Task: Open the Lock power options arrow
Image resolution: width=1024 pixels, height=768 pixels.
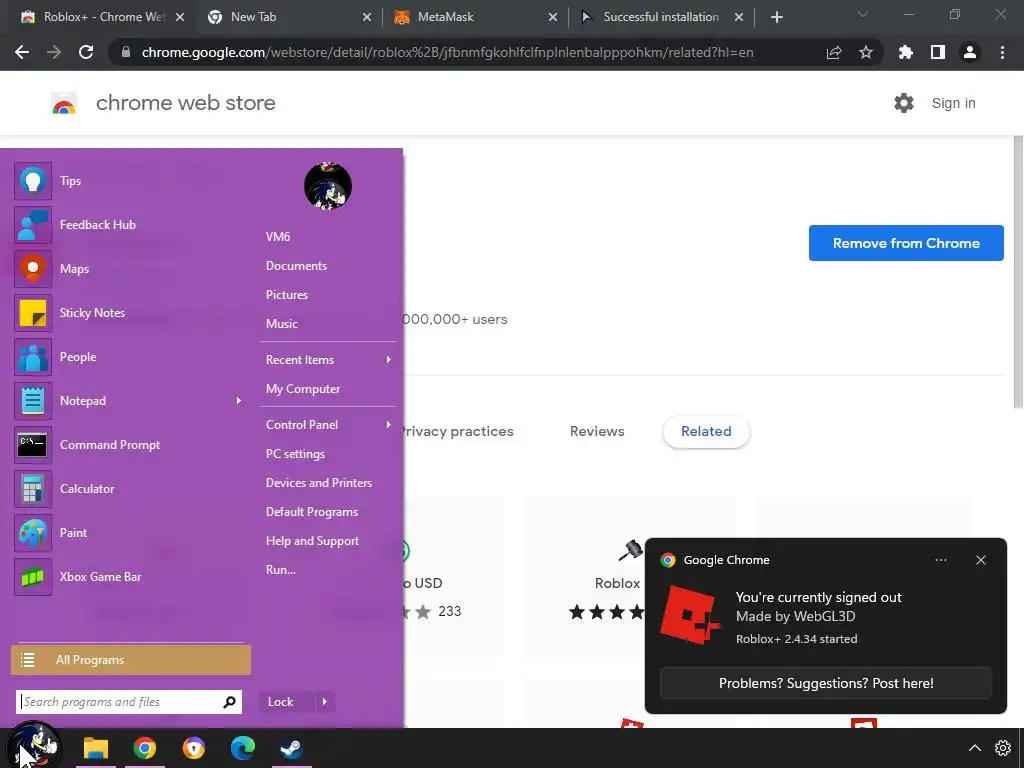Action: [325, 702]
